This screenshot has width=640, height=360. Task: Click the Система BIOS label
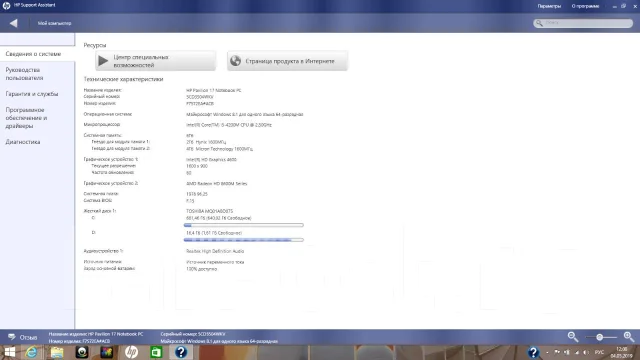tap(98, 200)
